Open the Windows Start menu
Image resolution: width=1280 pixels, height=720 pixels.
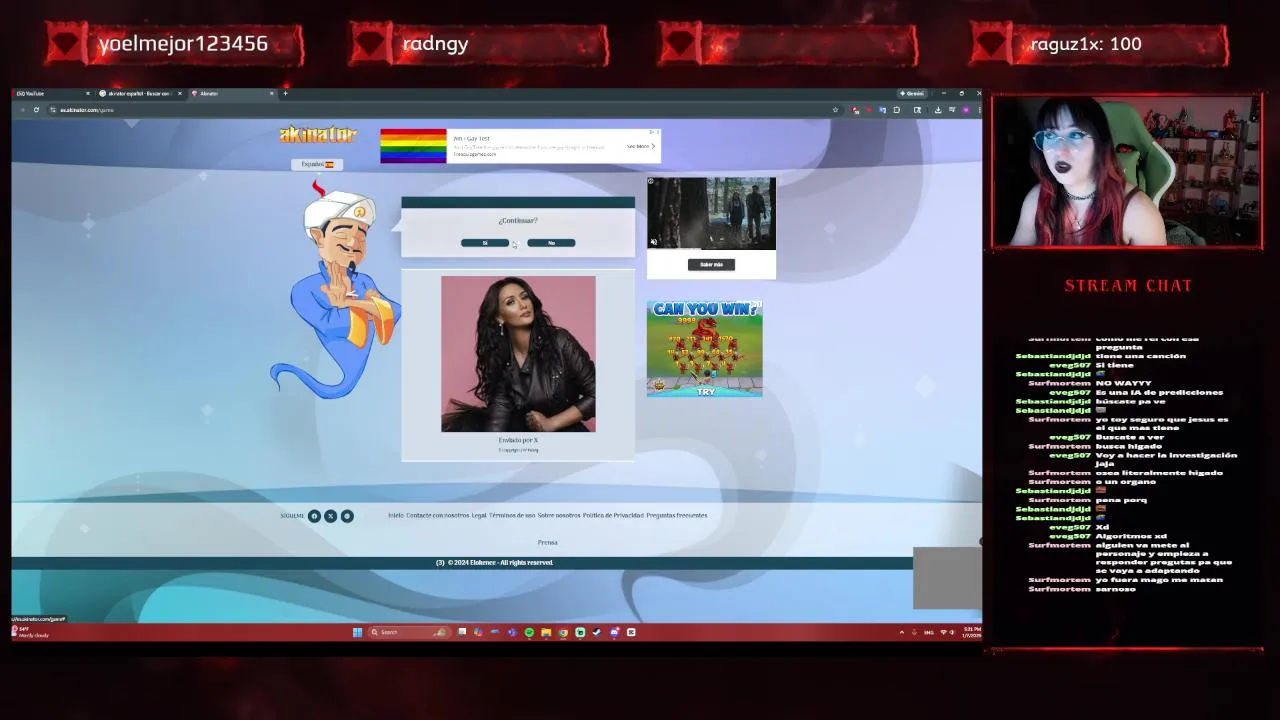pyautogui.click(x=357, y=632)
